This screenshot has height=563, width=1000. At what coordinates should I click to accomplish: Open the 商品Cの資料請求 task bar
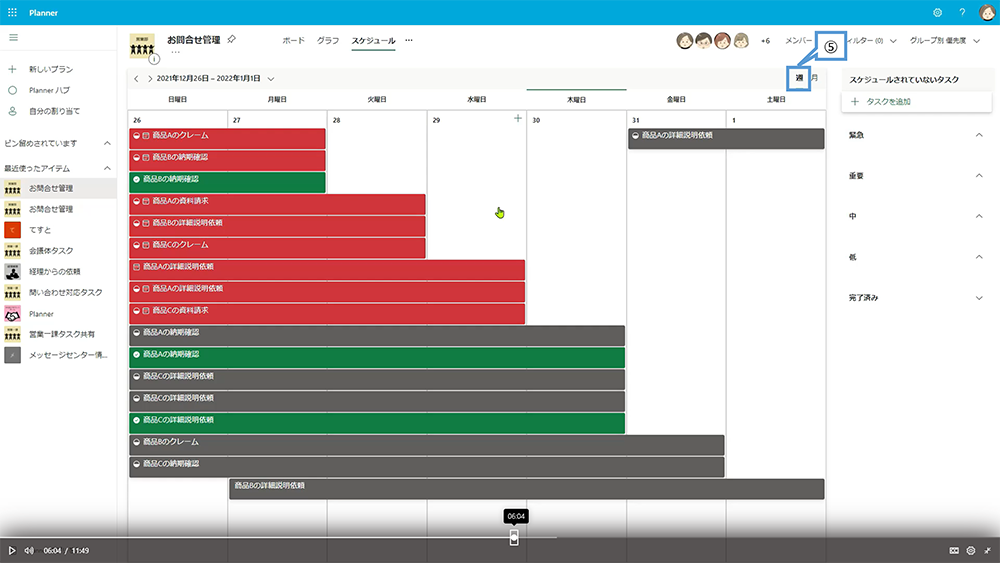[x=327, y=313]
